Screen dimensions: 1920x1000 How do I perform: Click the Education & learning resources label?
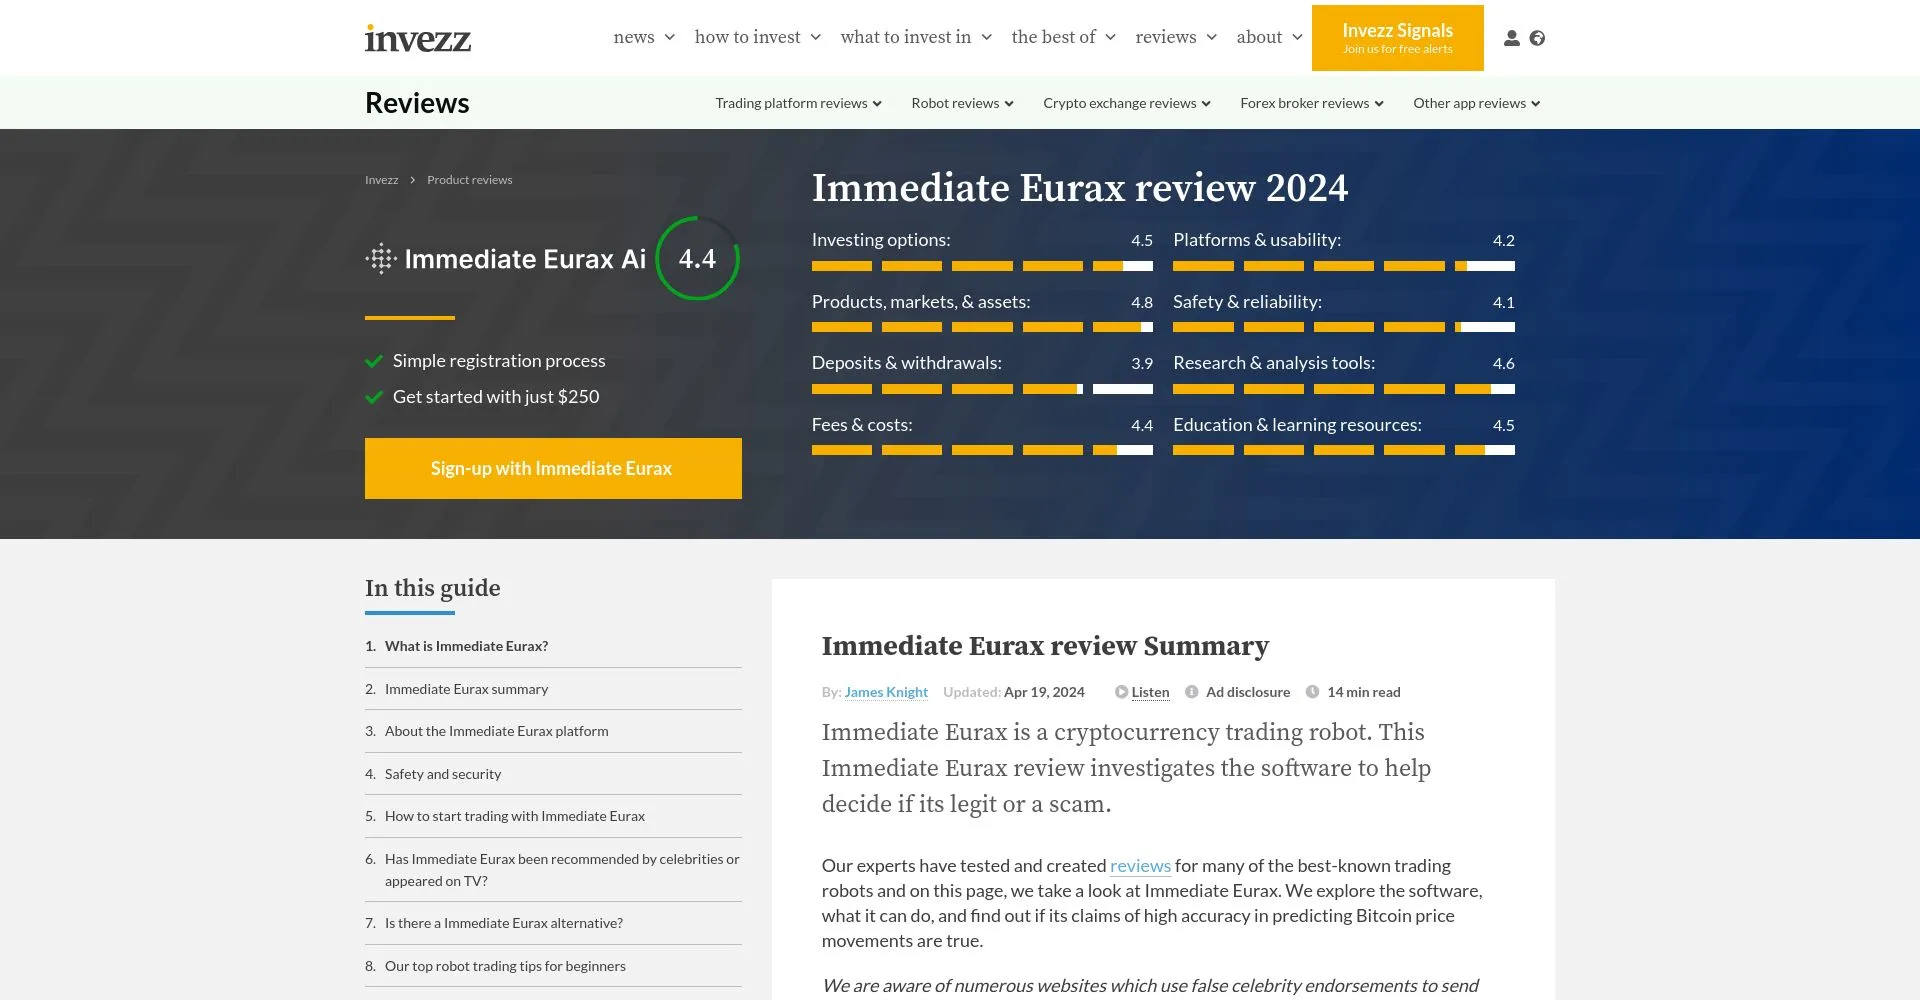tap(1297, 425)
